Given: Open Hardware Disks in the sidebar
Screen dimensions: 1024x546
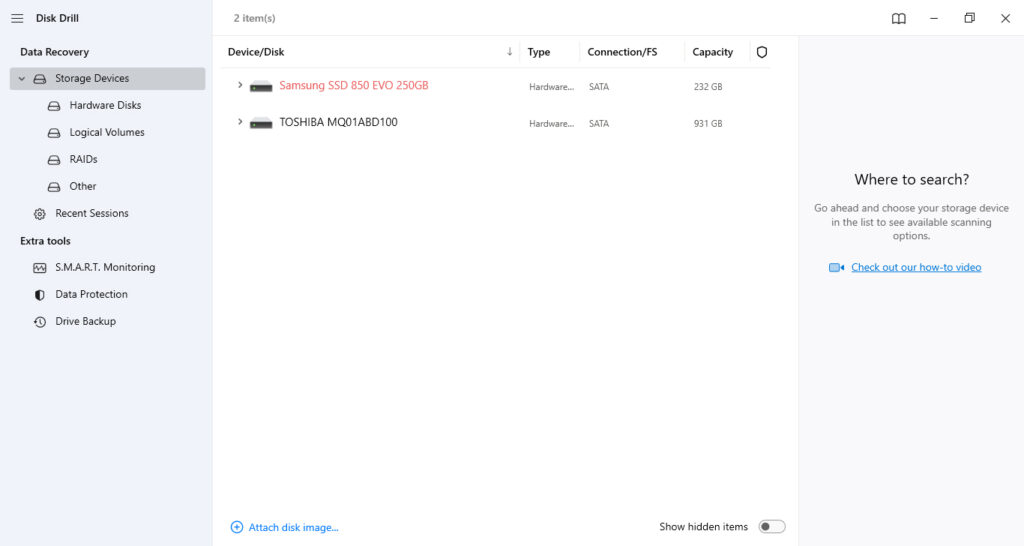Looking at the screenshot, I should [105, 105].
